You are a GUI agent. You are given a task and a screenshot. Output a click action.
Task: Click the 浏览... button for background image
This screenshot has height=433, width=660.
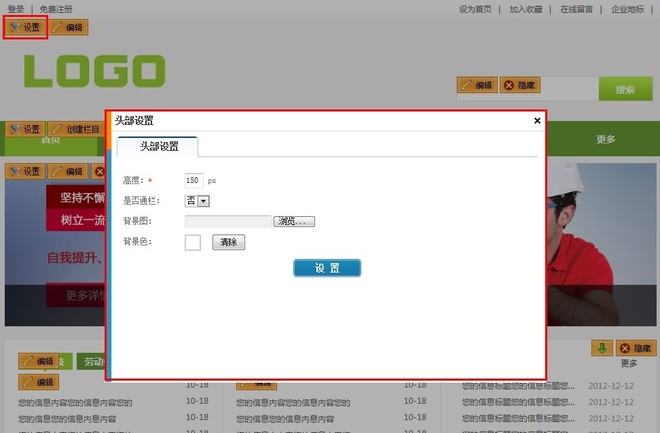click(x=294, y=221)
